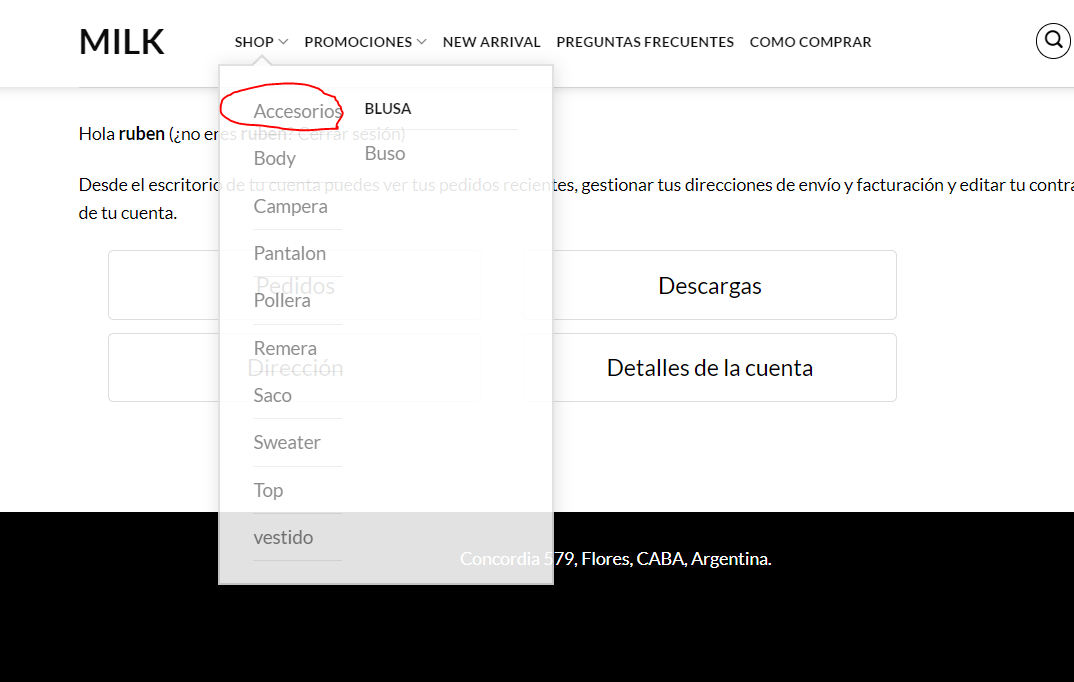This screenshot has height=682, width=1074.
Task: Select Pollera from shop list
Action: tap(282, 301)
